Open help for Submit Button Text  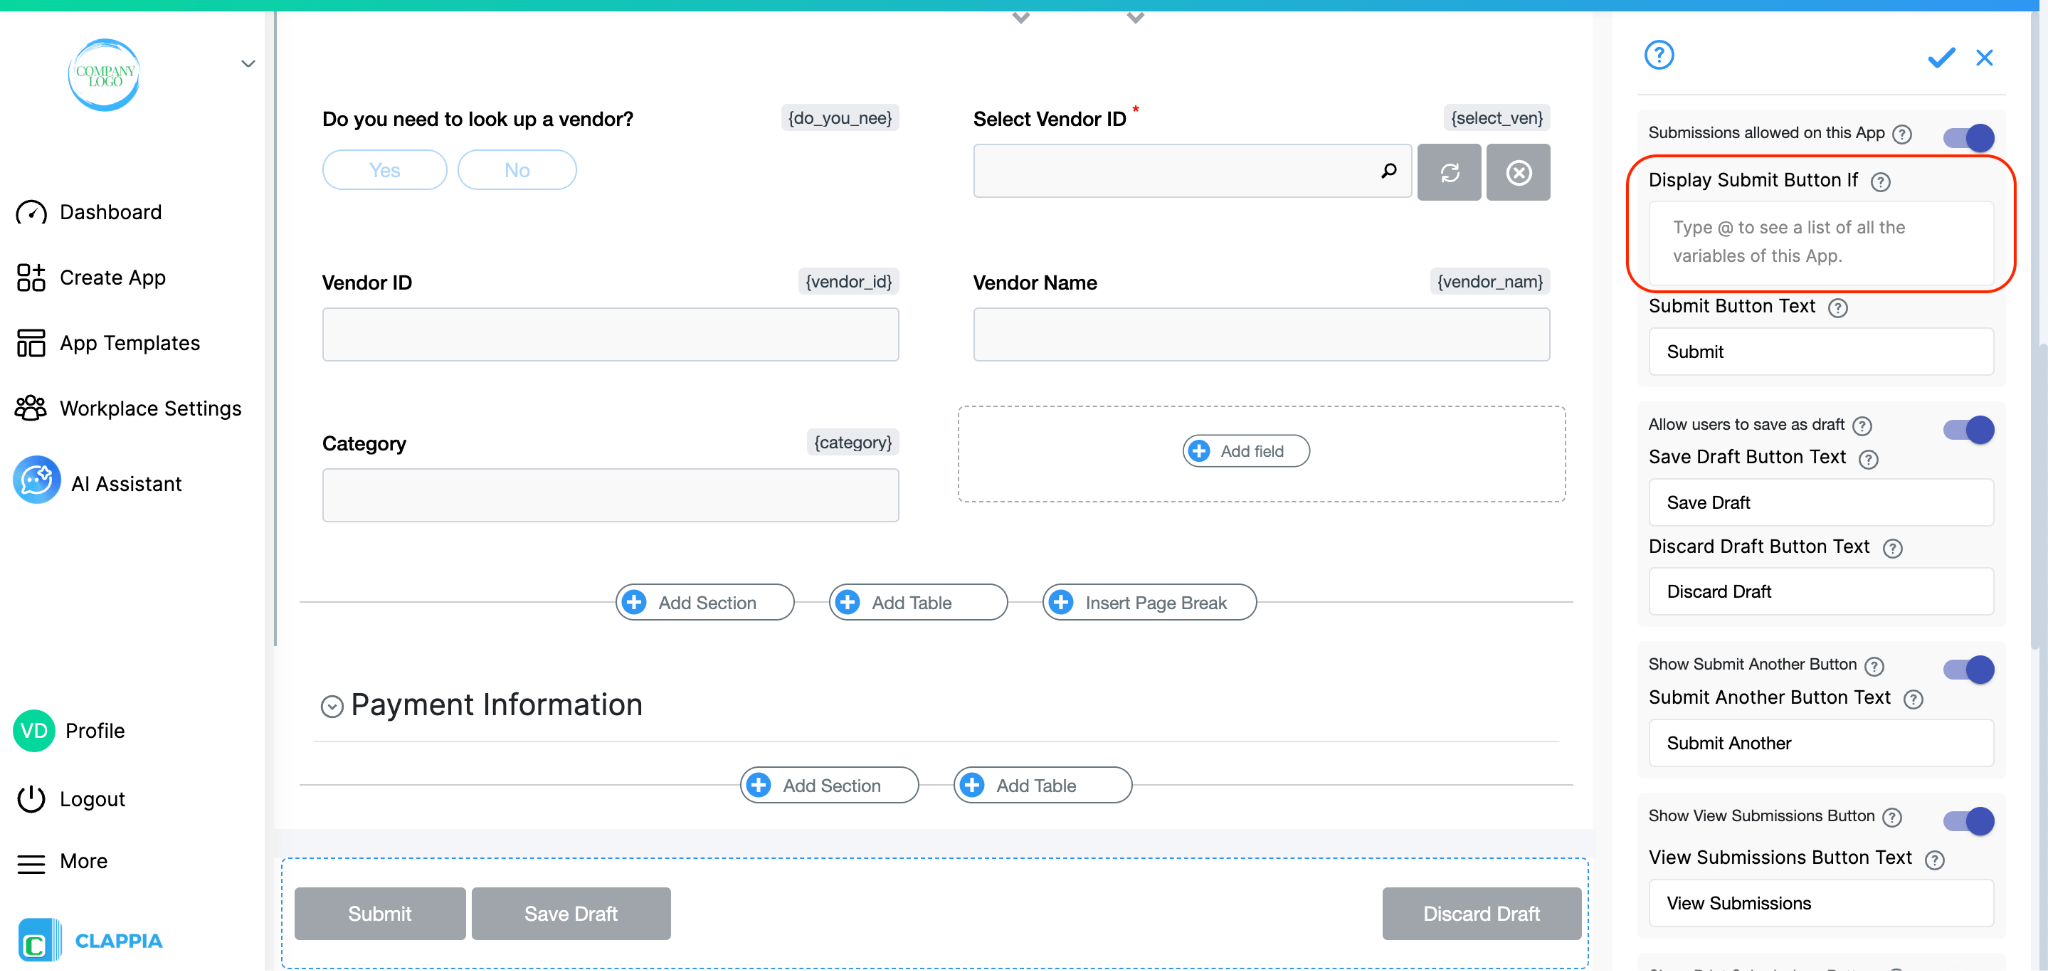point(1838,308)
